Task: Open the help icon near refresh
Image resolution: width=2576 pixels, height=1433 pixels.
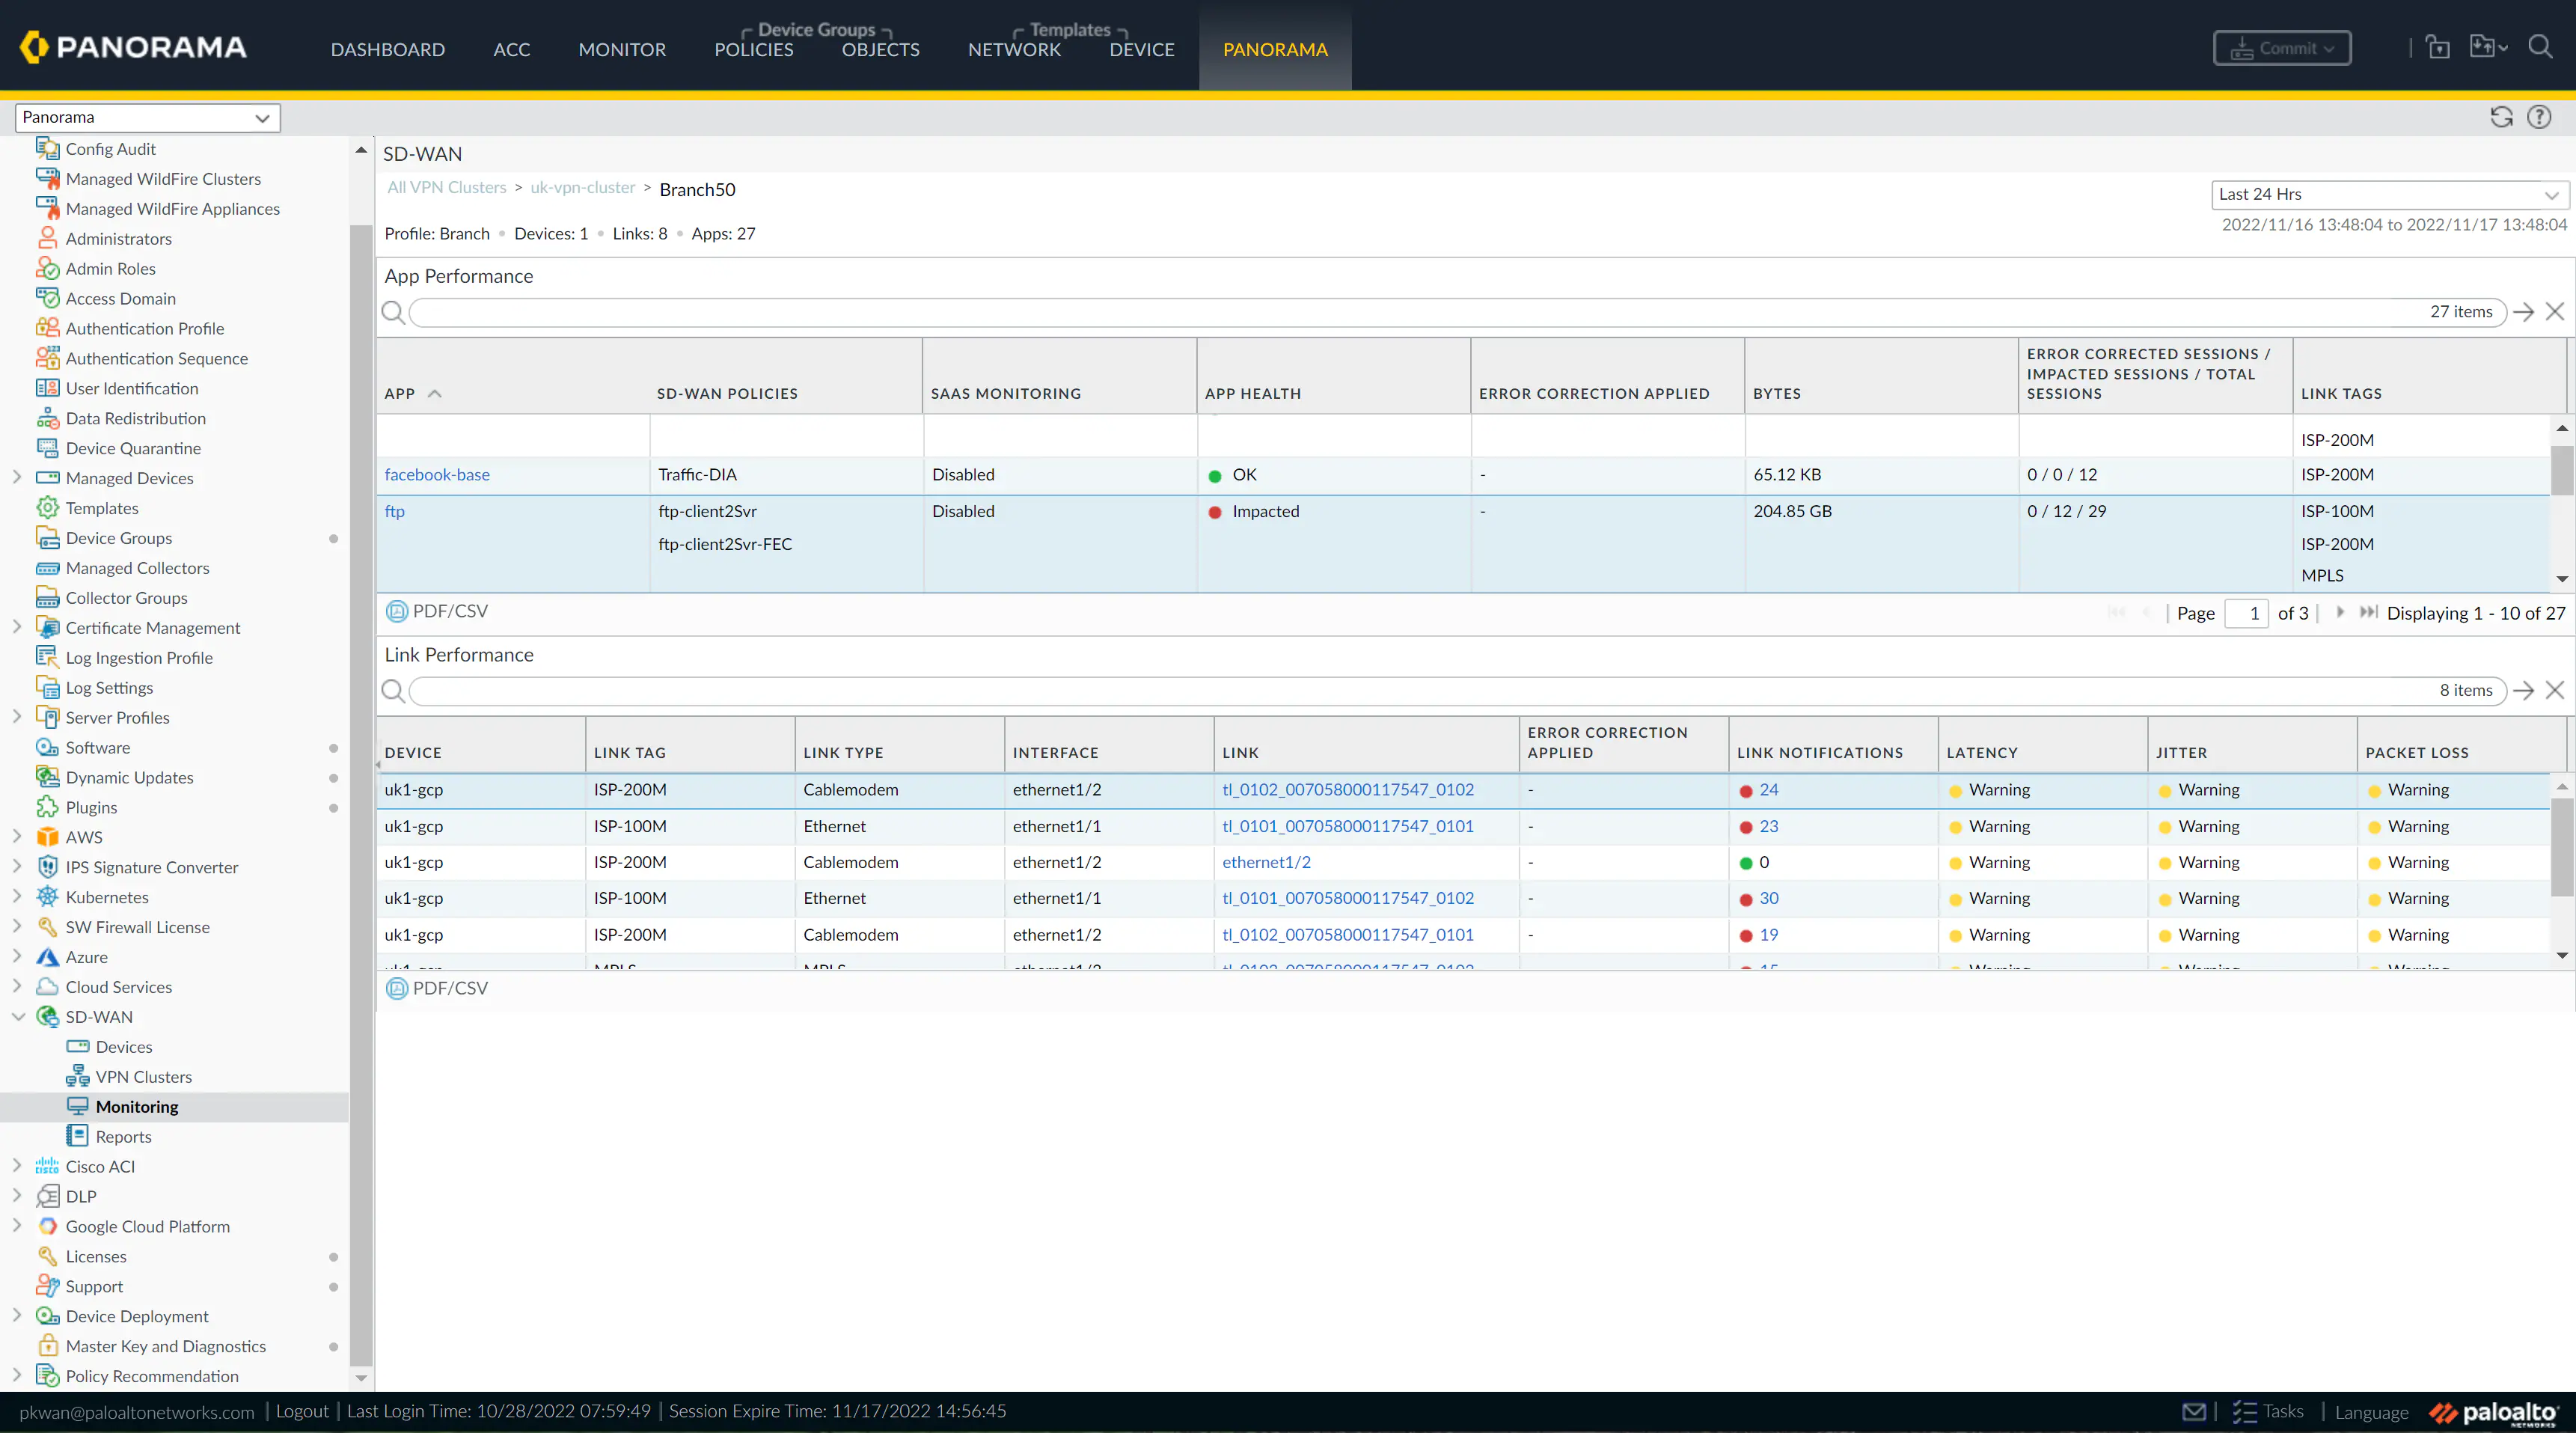Action: point(2541,117)
